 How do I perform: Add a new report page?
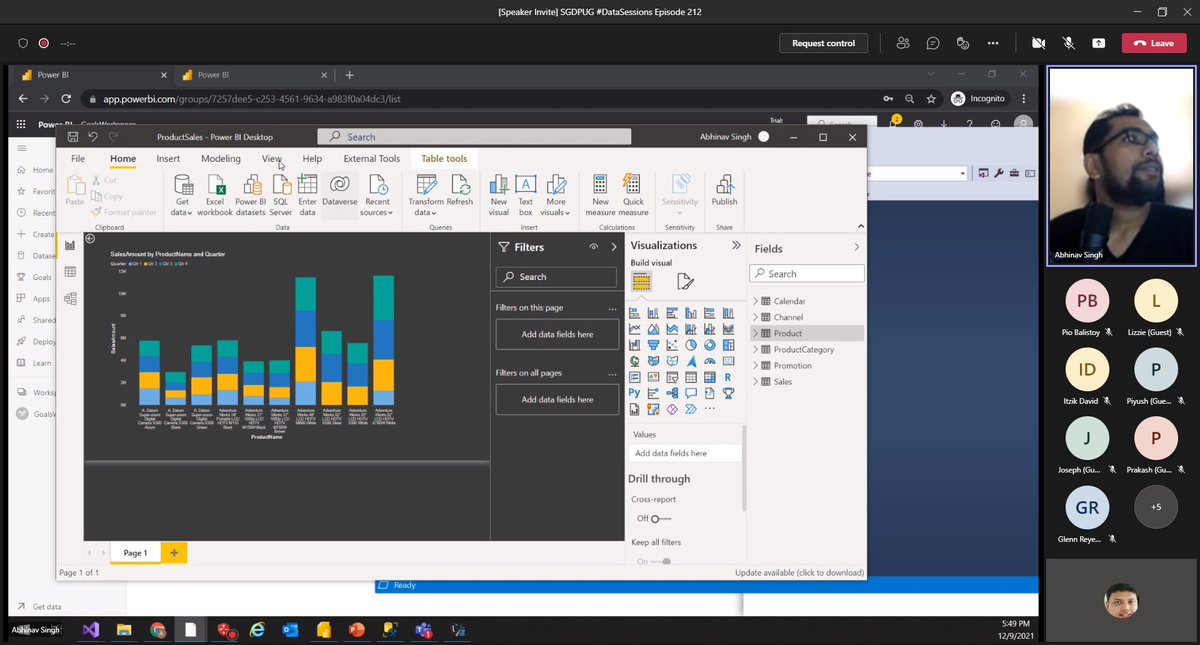coord(174,552)
